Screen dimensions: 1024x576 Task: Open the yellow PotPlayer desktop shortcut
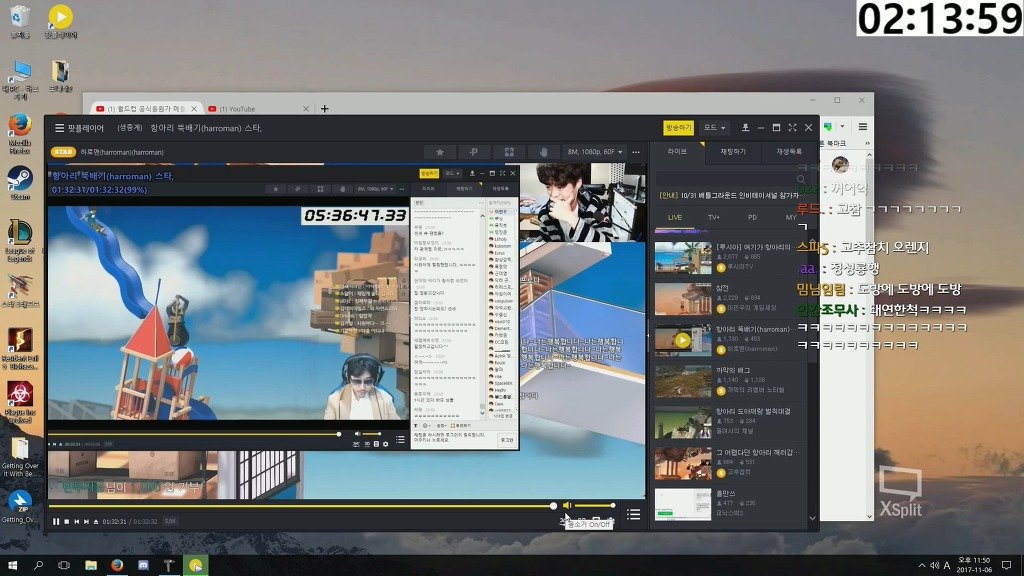click(x=60, y=21)
